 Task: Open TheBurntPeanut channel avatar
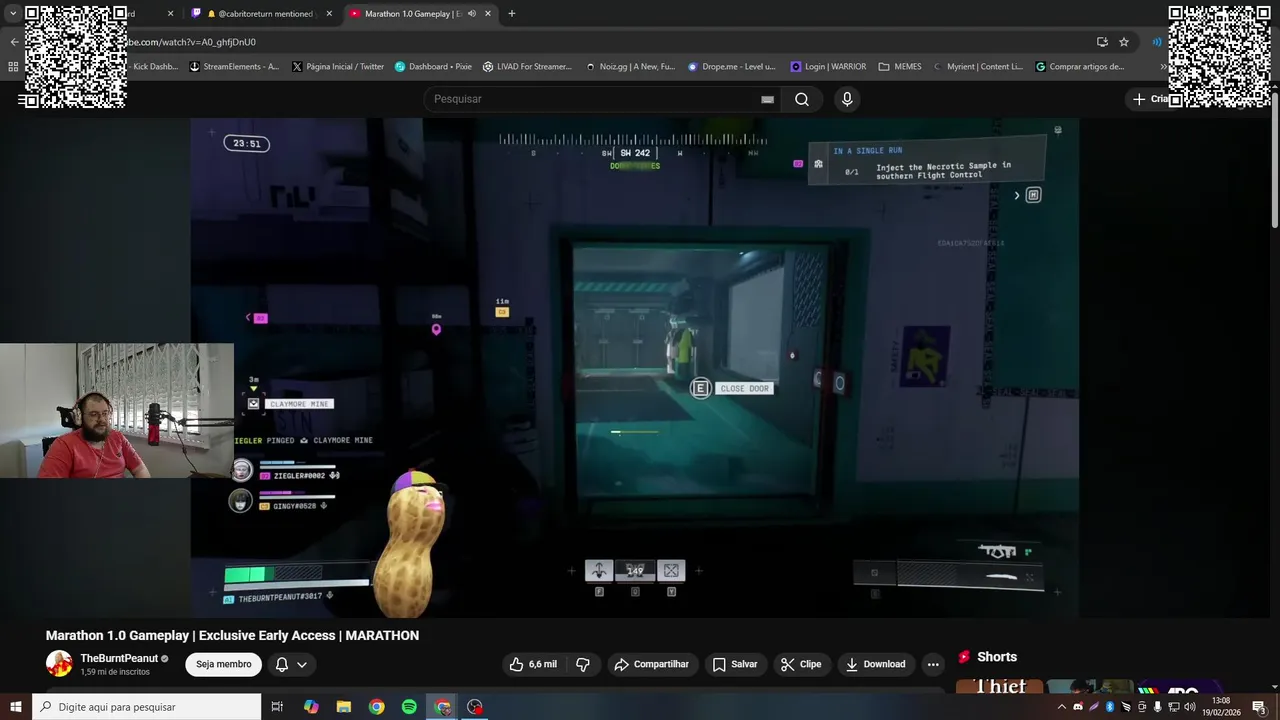59,664
